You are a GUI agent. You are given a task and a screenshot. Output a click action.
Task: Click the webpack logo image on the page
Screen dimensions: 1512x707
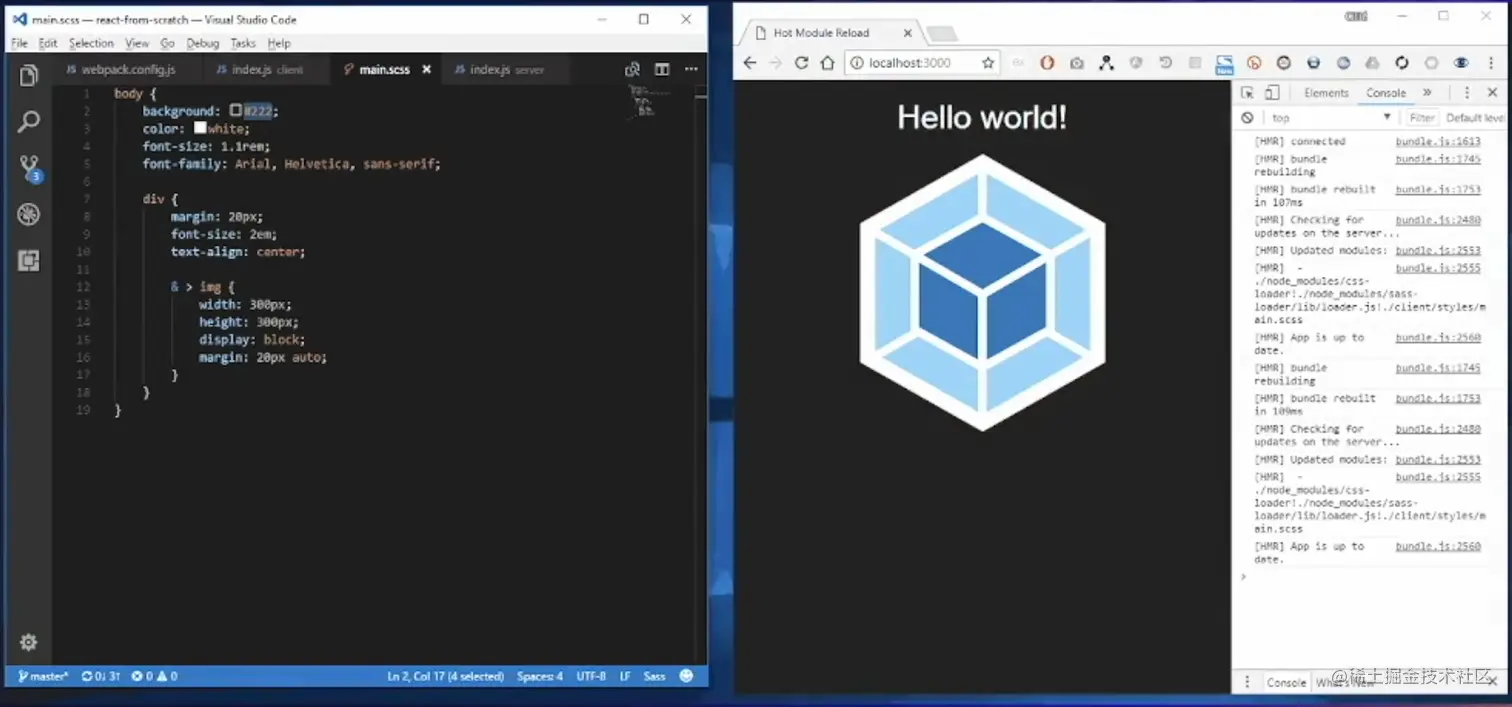click(982, 292)
